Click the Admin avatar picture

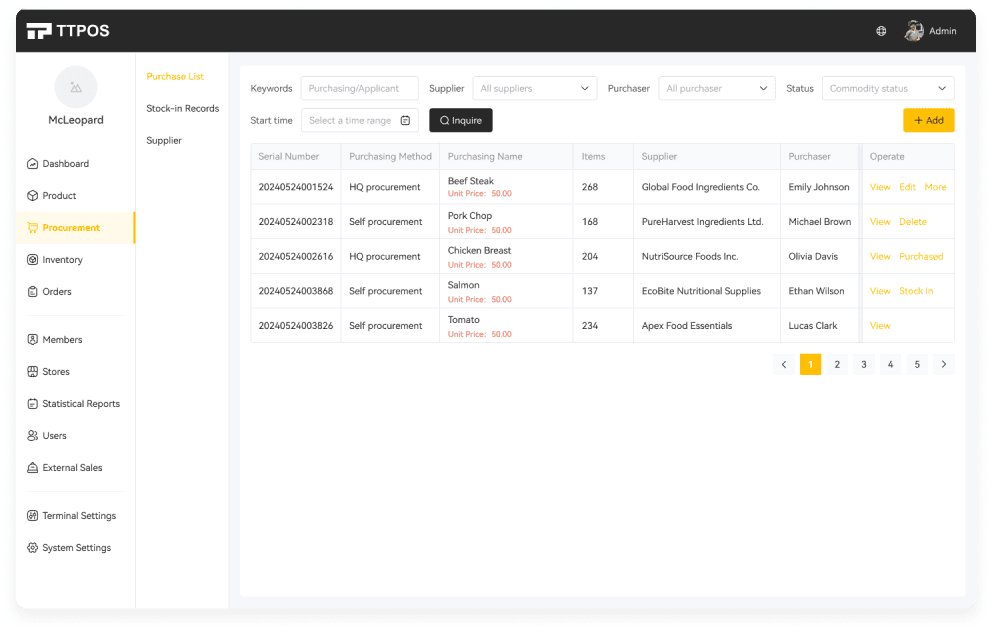coord(914,30)
